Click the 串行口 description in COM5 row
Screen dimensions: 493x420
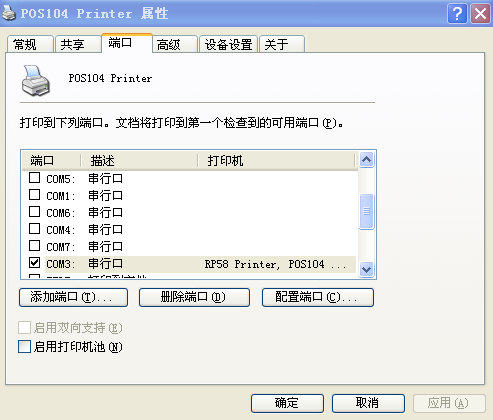[x=105, y=179]
